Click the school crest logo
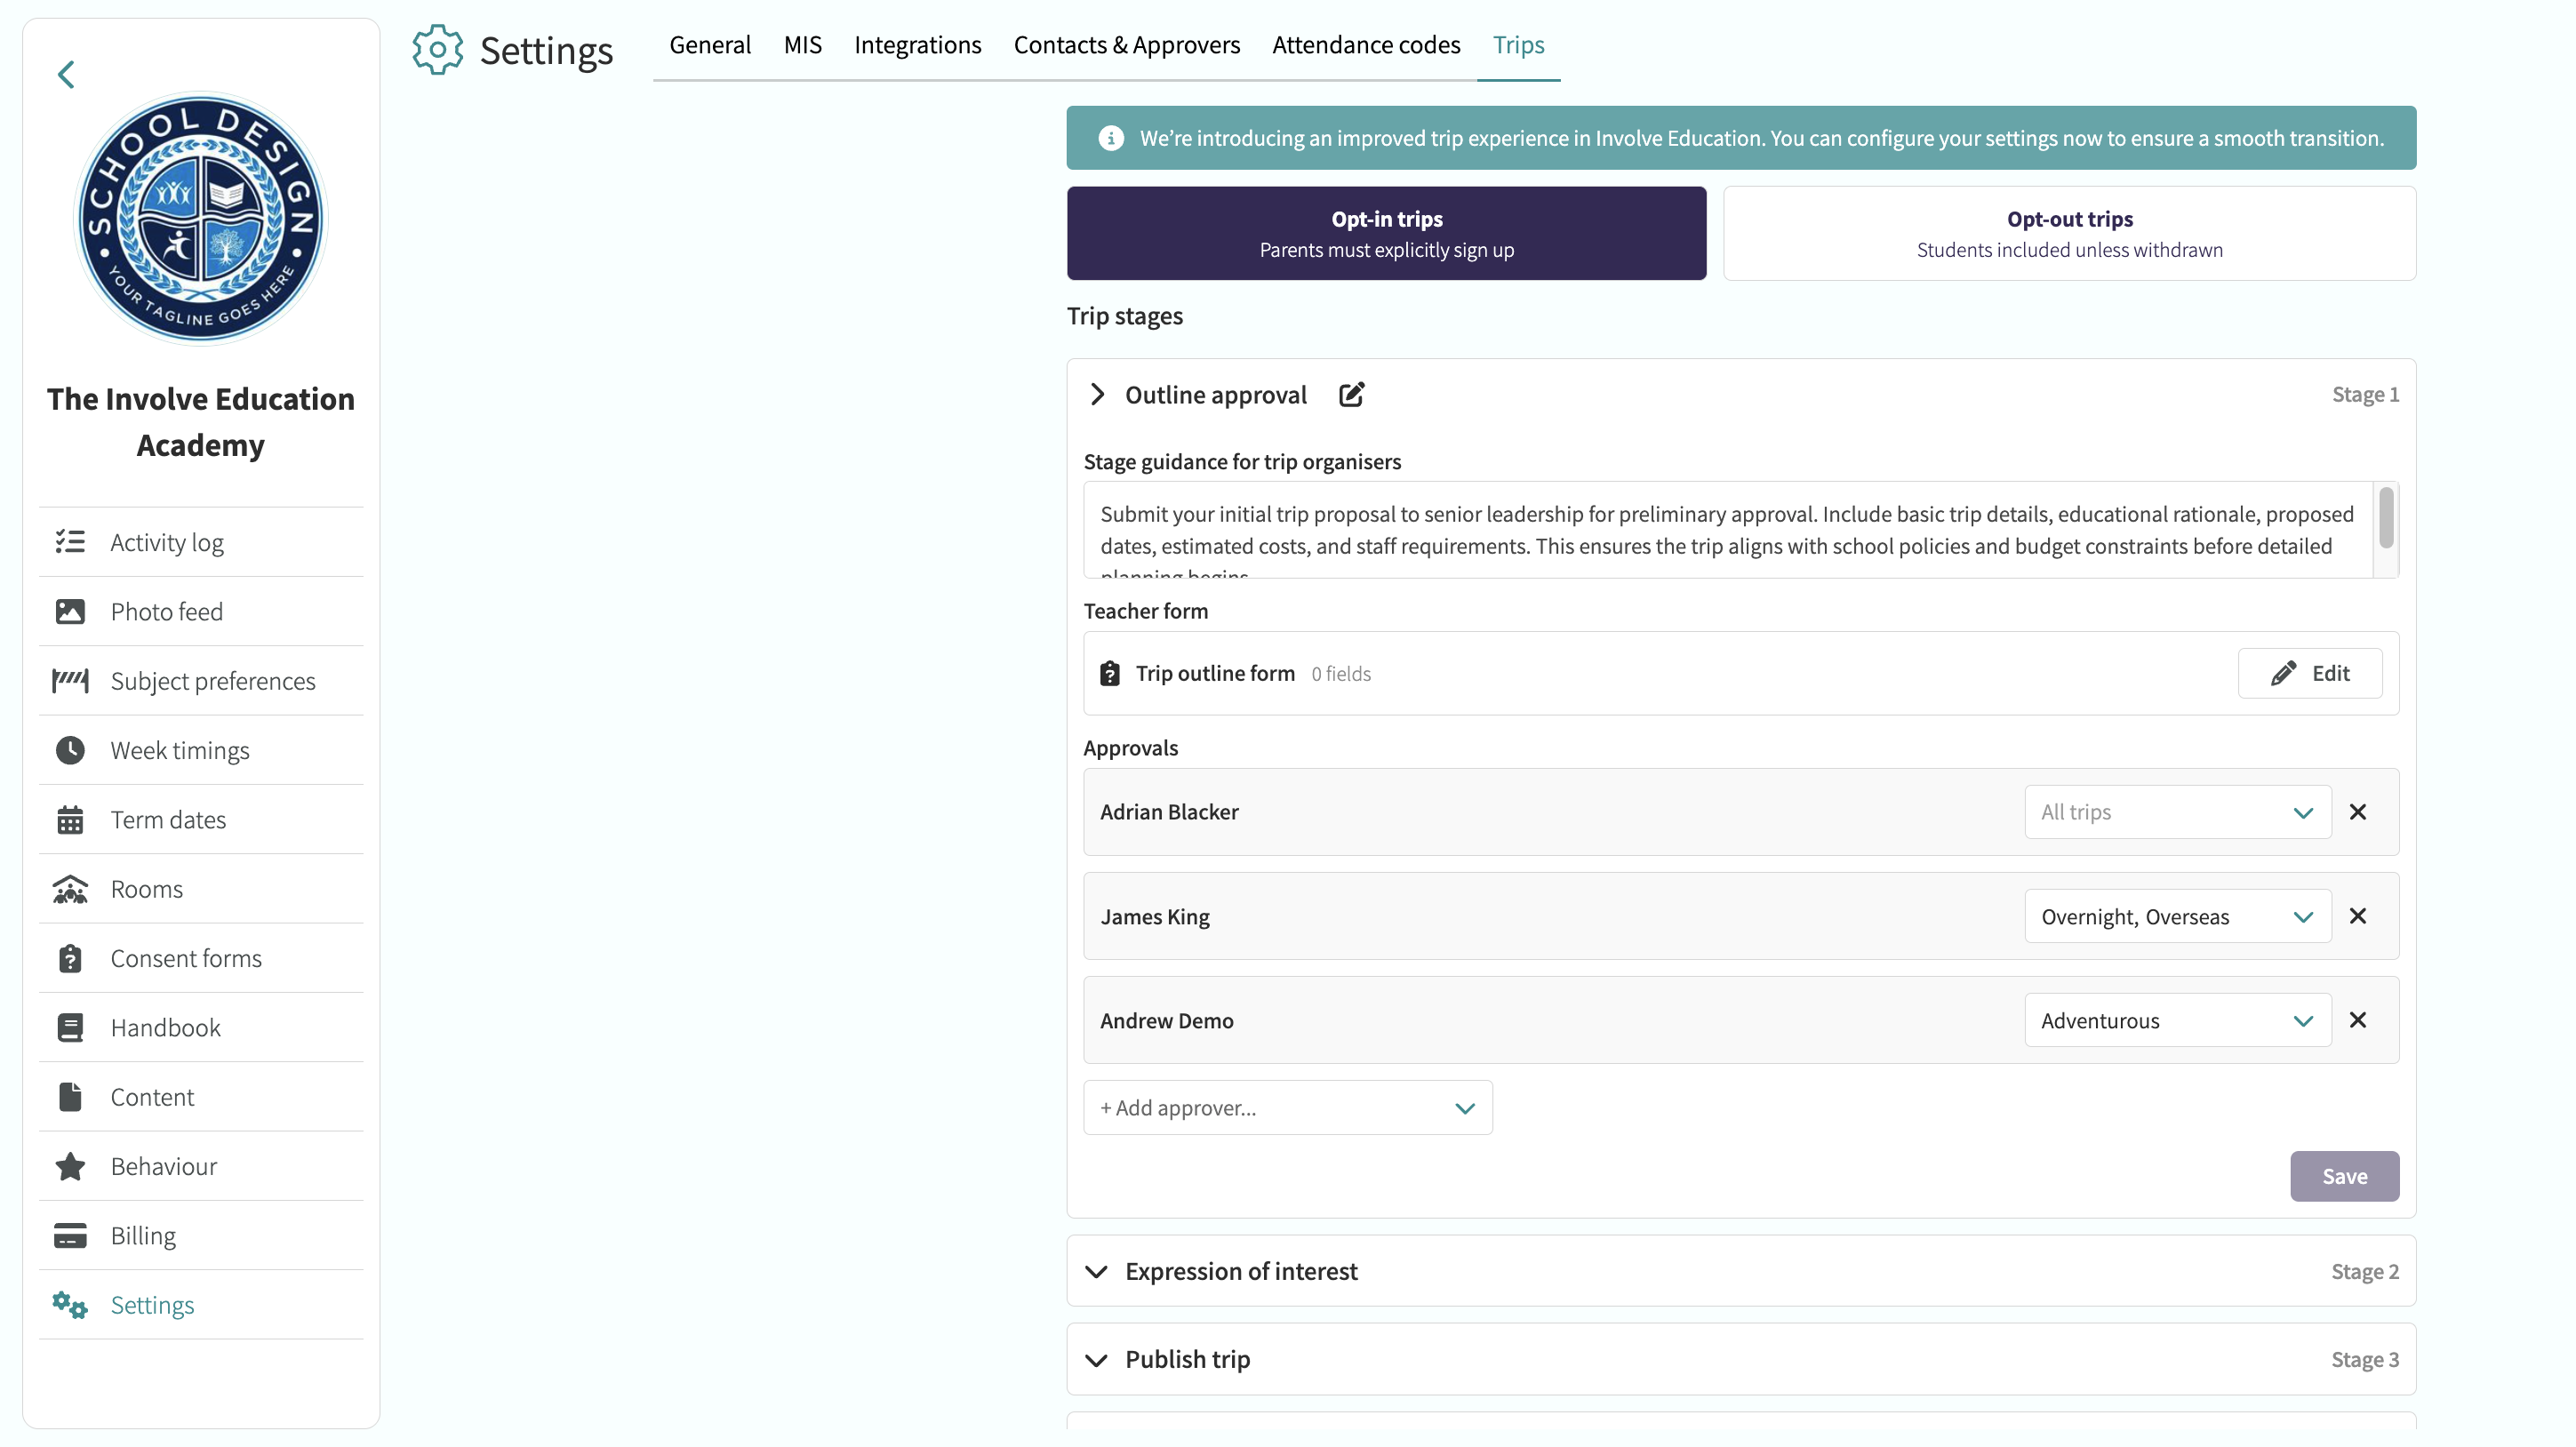 click(201, 219)
